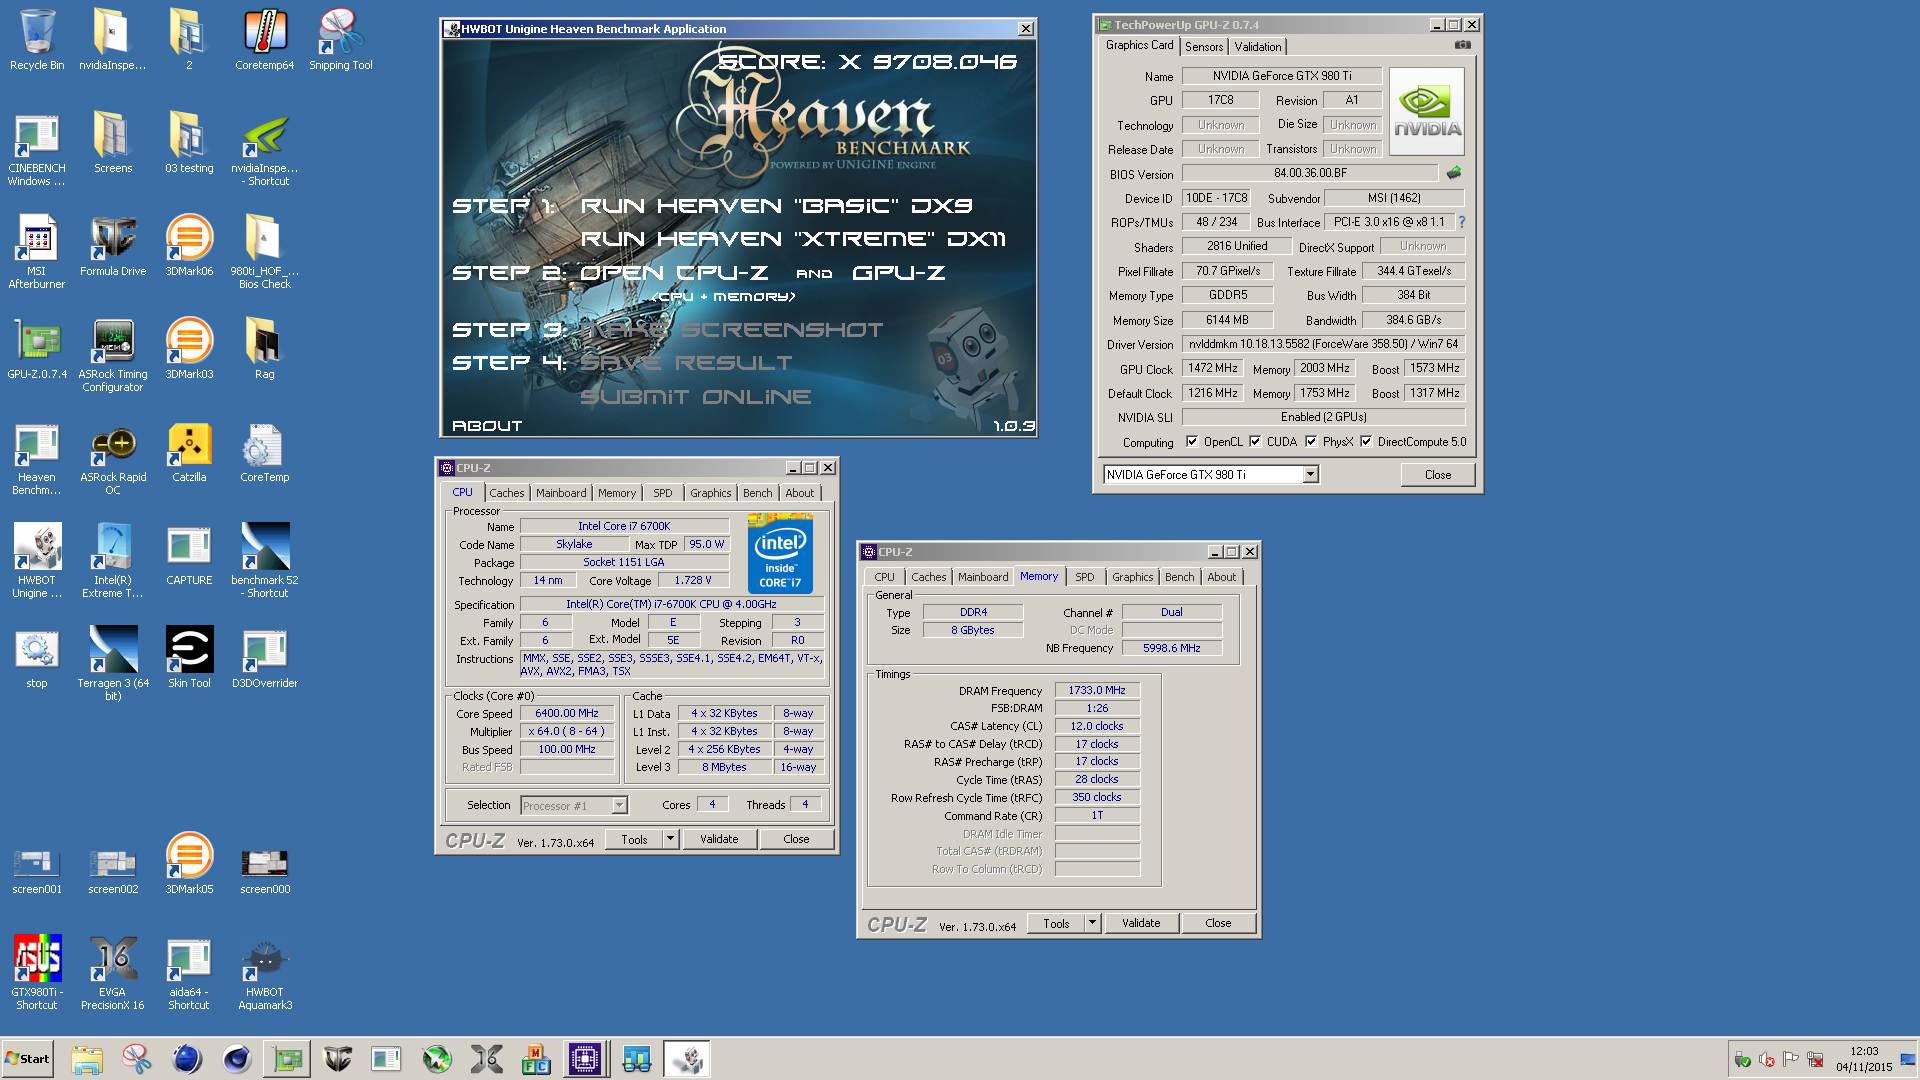This screenshot has height=1080, width=1920.
Task: Toggle the PhysX checkbox in GPU-Z
Action: coord(1310,441)
